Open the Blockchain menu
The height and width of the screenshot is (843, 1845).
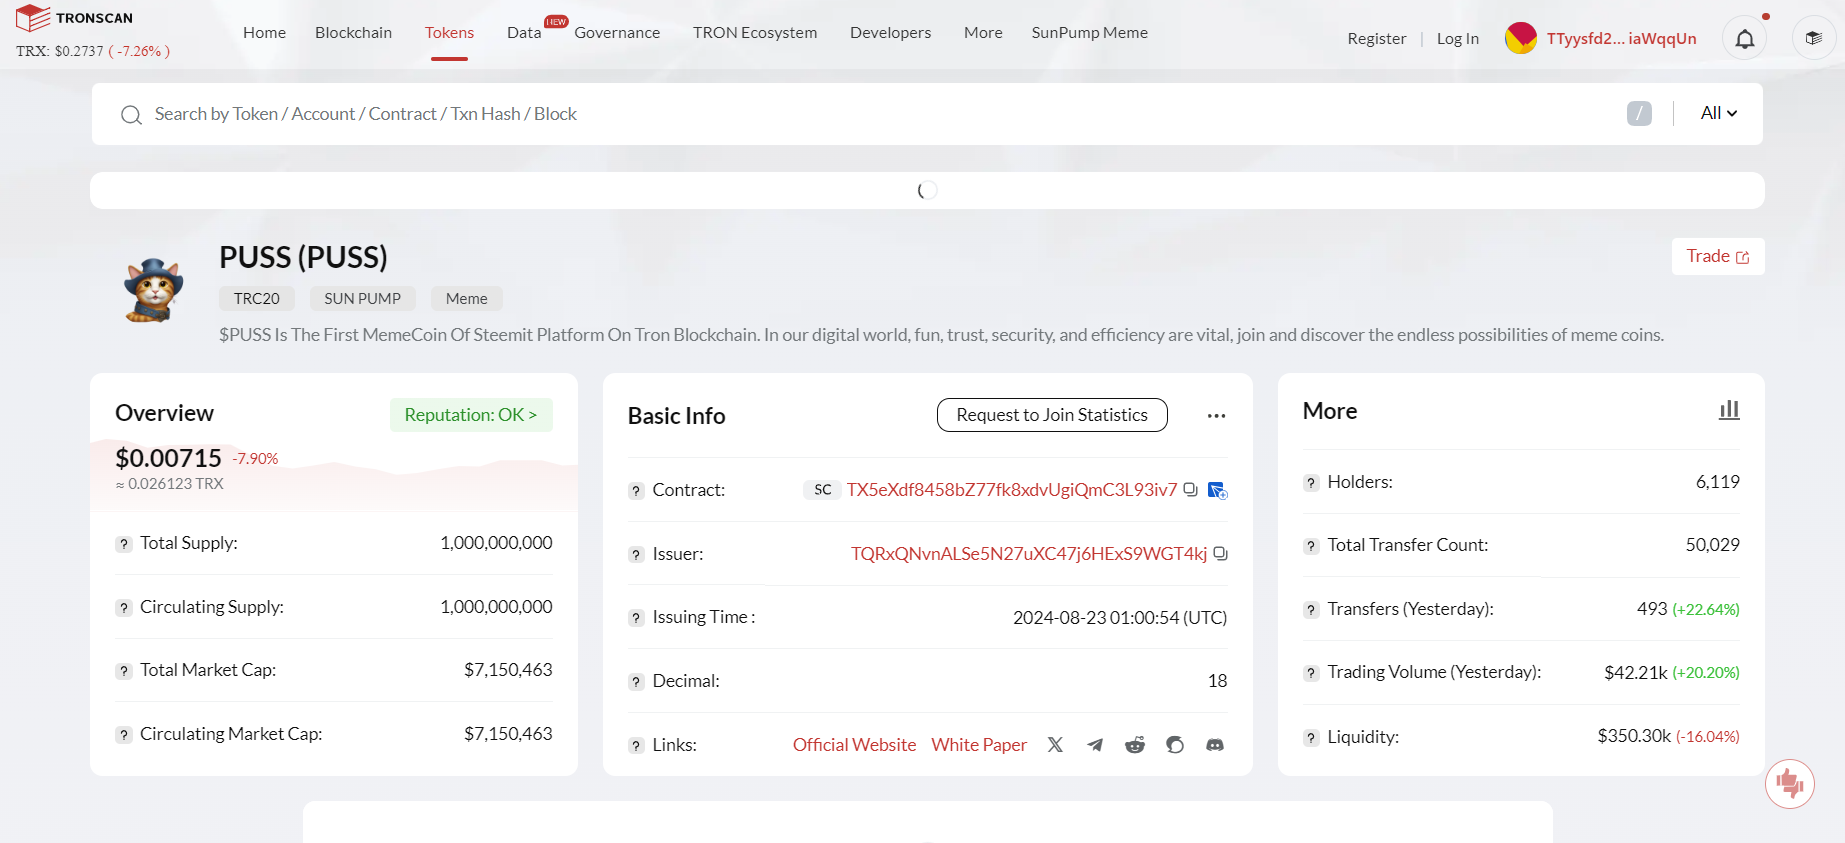(353, 33)
